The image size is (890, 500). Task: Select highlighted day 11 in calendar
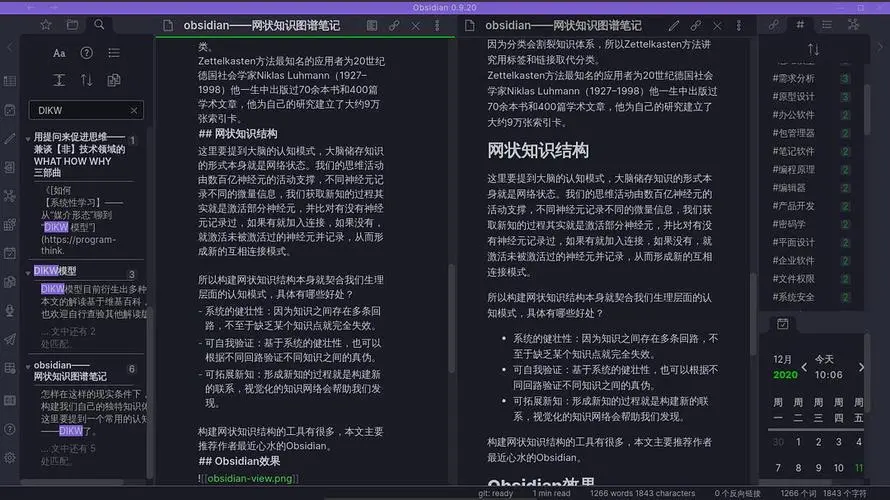tap(859, 468)
